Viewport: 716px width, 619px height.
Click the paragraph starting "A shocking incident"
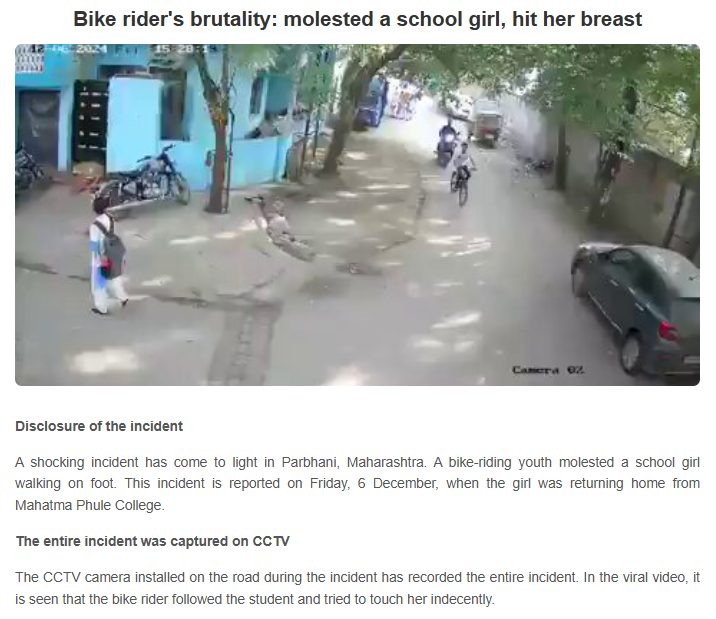pos(358,484)
